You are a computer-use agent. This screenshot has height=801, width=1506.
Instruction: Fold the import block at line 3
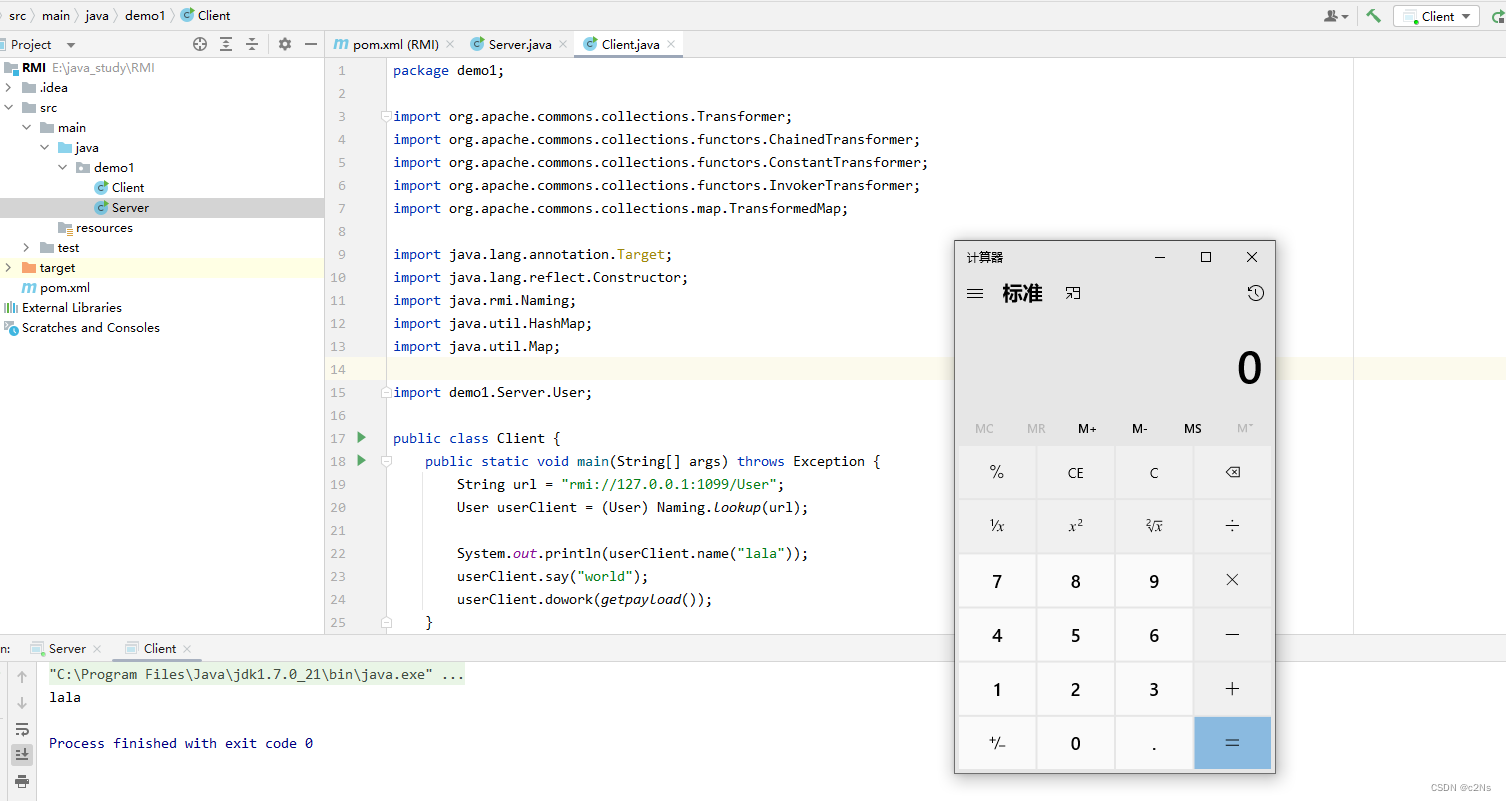(387, 117)
